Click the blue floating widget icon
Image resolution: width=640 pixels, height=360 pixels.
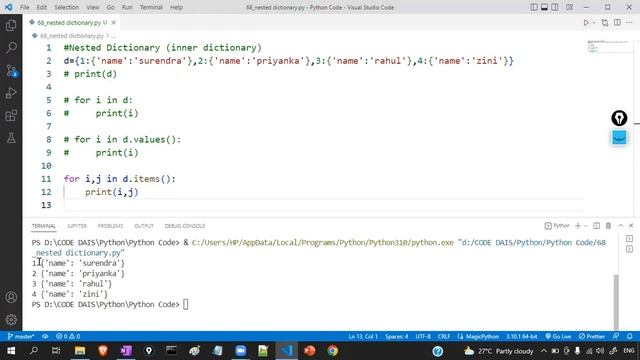pos(619,138)
